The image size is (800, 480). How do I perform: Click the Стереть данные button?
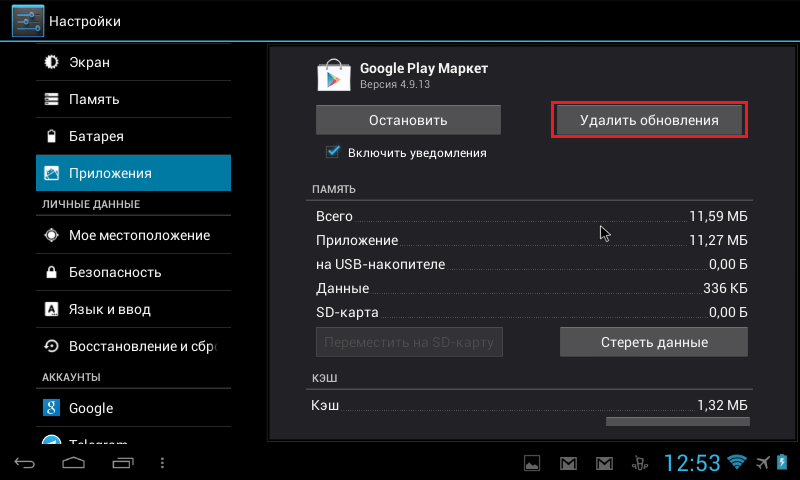(654, 342)
